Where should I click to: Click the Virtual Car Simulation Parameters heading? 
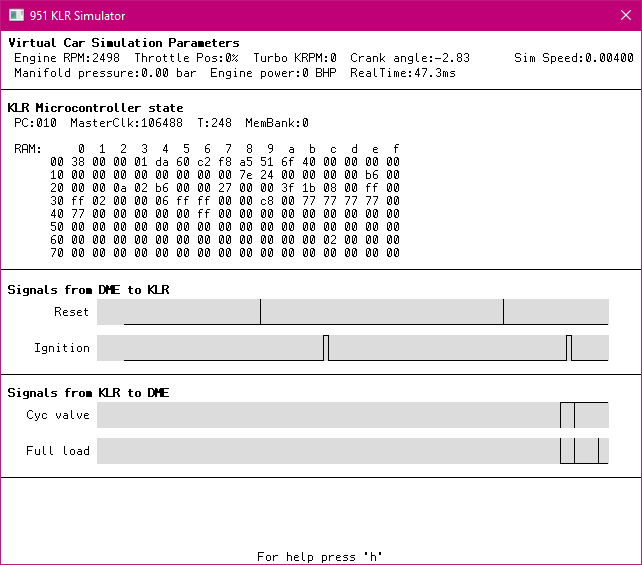[x=124, y=43]
